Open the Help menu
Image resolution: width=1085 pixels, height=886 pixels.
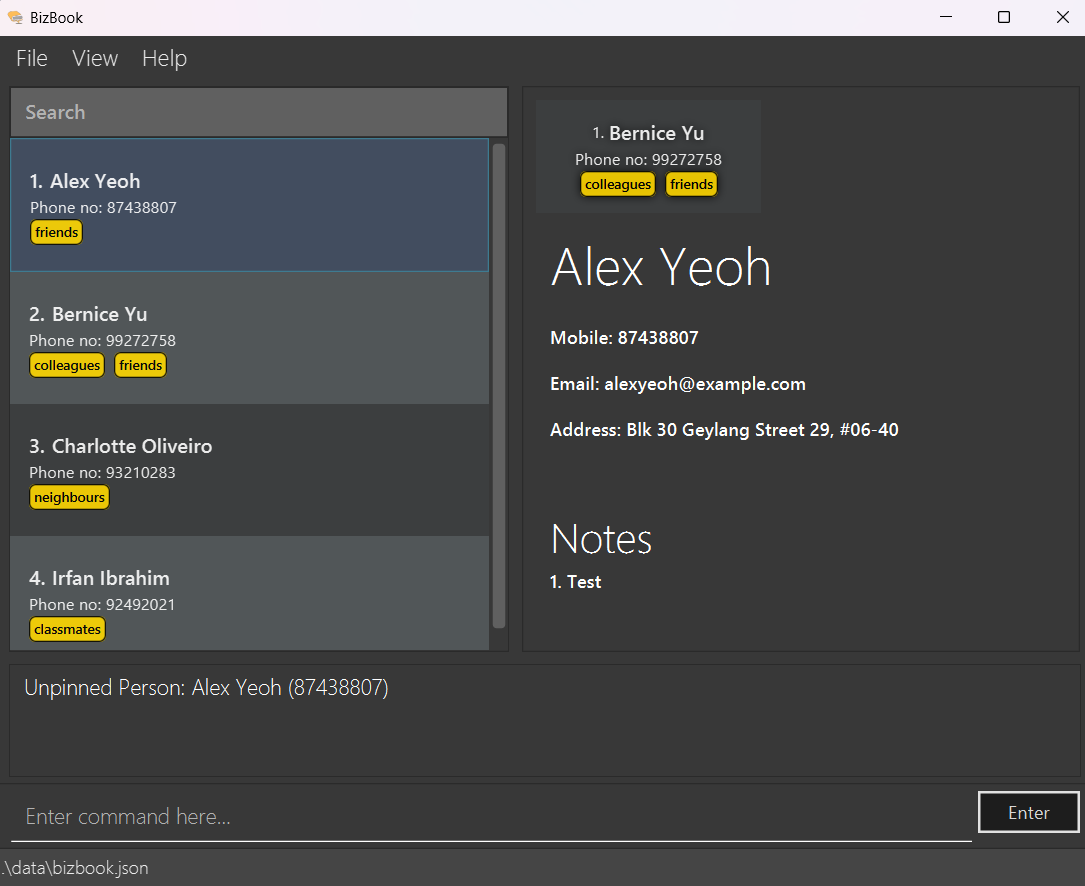(164, 59)
